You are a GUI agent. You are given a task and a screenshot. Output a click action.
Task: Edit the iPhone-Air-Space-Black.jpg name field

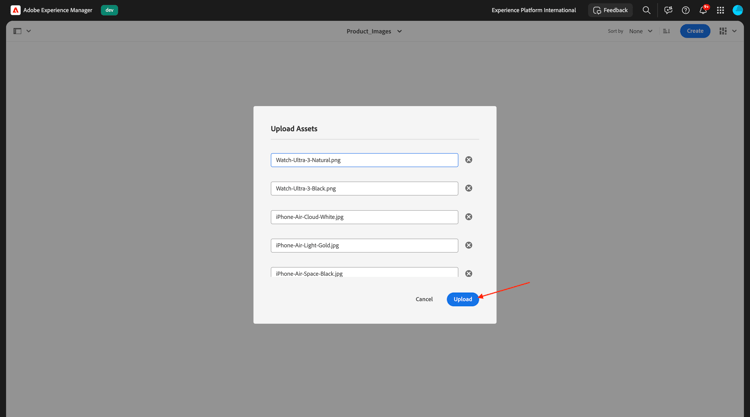(364, 273)
